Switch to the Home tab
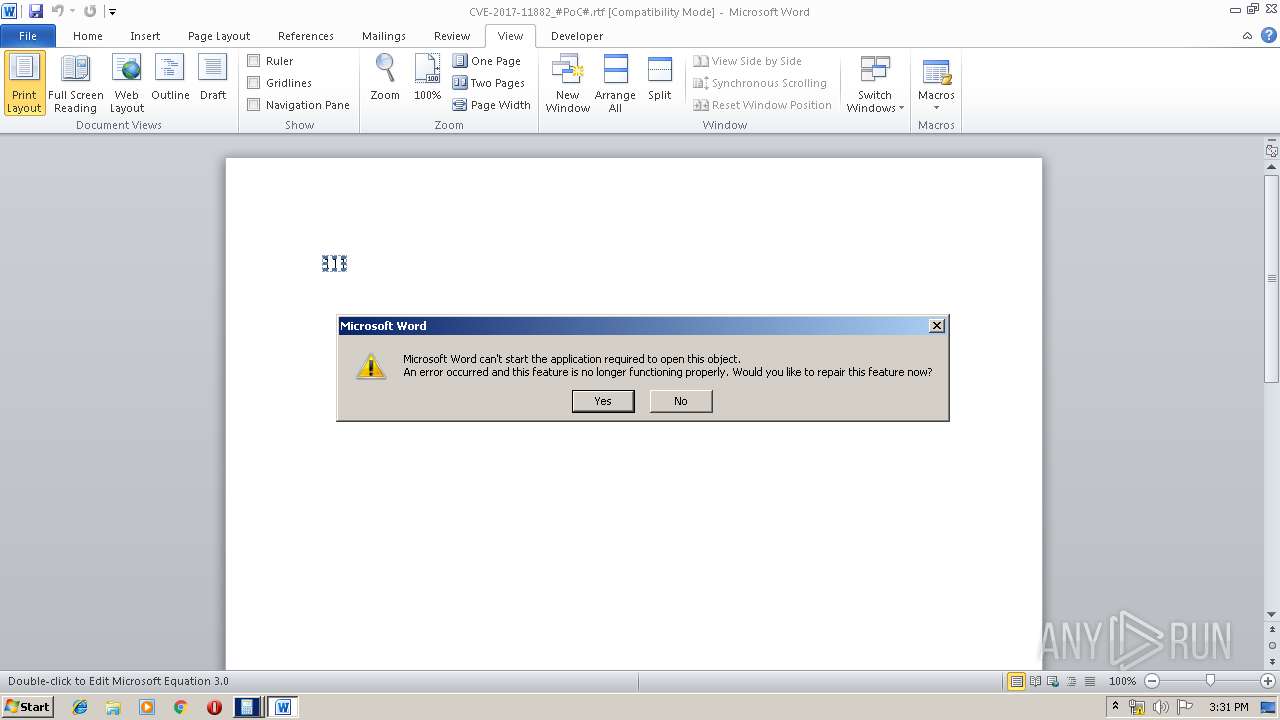The width and height of the screenshot is (1280, 720). coord(88,36)
